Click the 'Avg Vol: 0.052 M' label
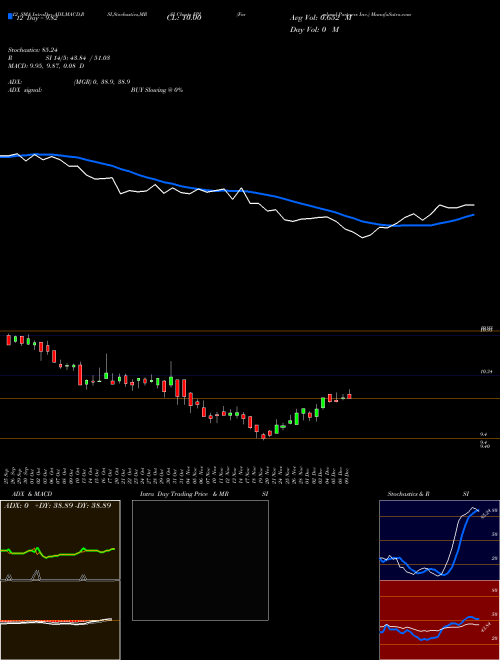The width and height of the screenshot is (500, 660). (x=321, y=18)
